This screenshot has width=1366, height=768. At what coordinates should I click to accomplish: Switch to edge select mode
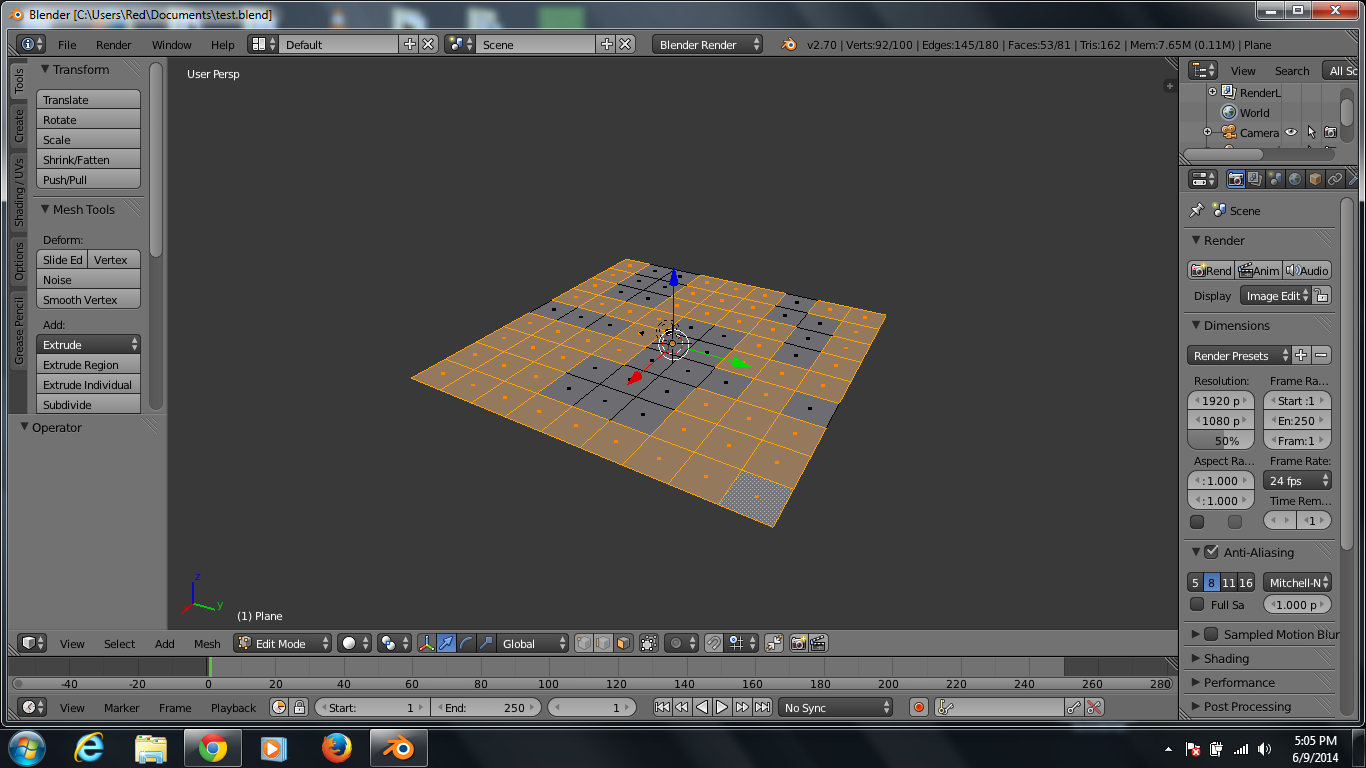tap(603, 643)
